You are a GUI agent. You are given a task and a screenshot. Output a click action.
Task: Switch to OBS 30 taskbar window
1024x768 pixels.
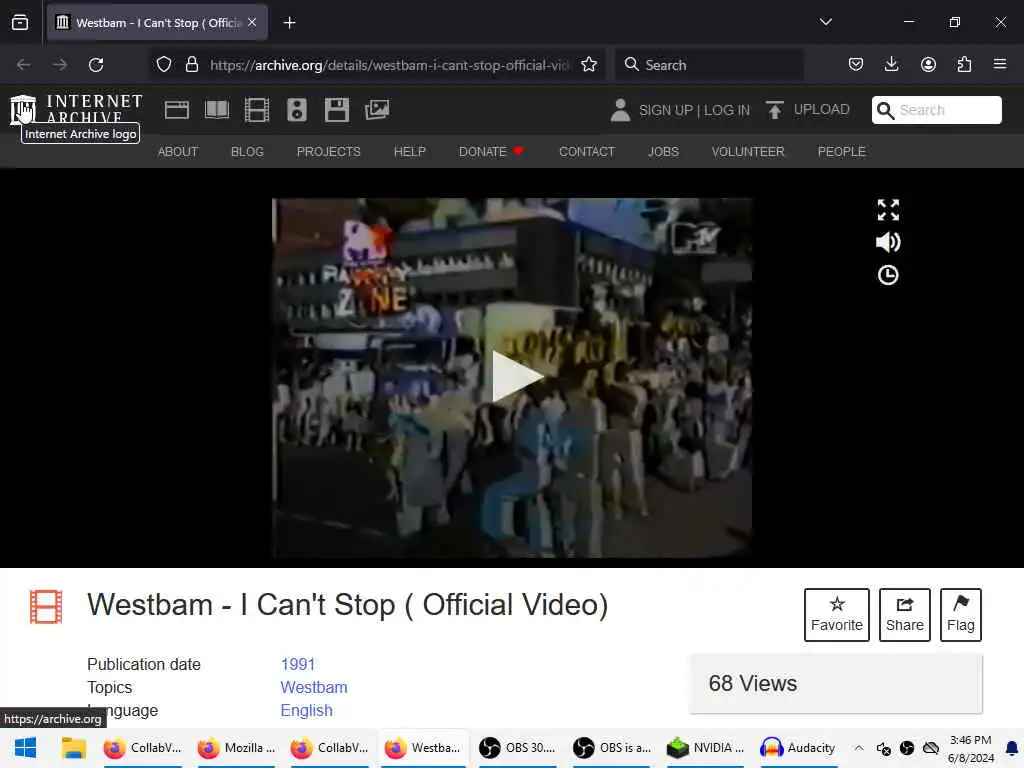tap(517, 748)
